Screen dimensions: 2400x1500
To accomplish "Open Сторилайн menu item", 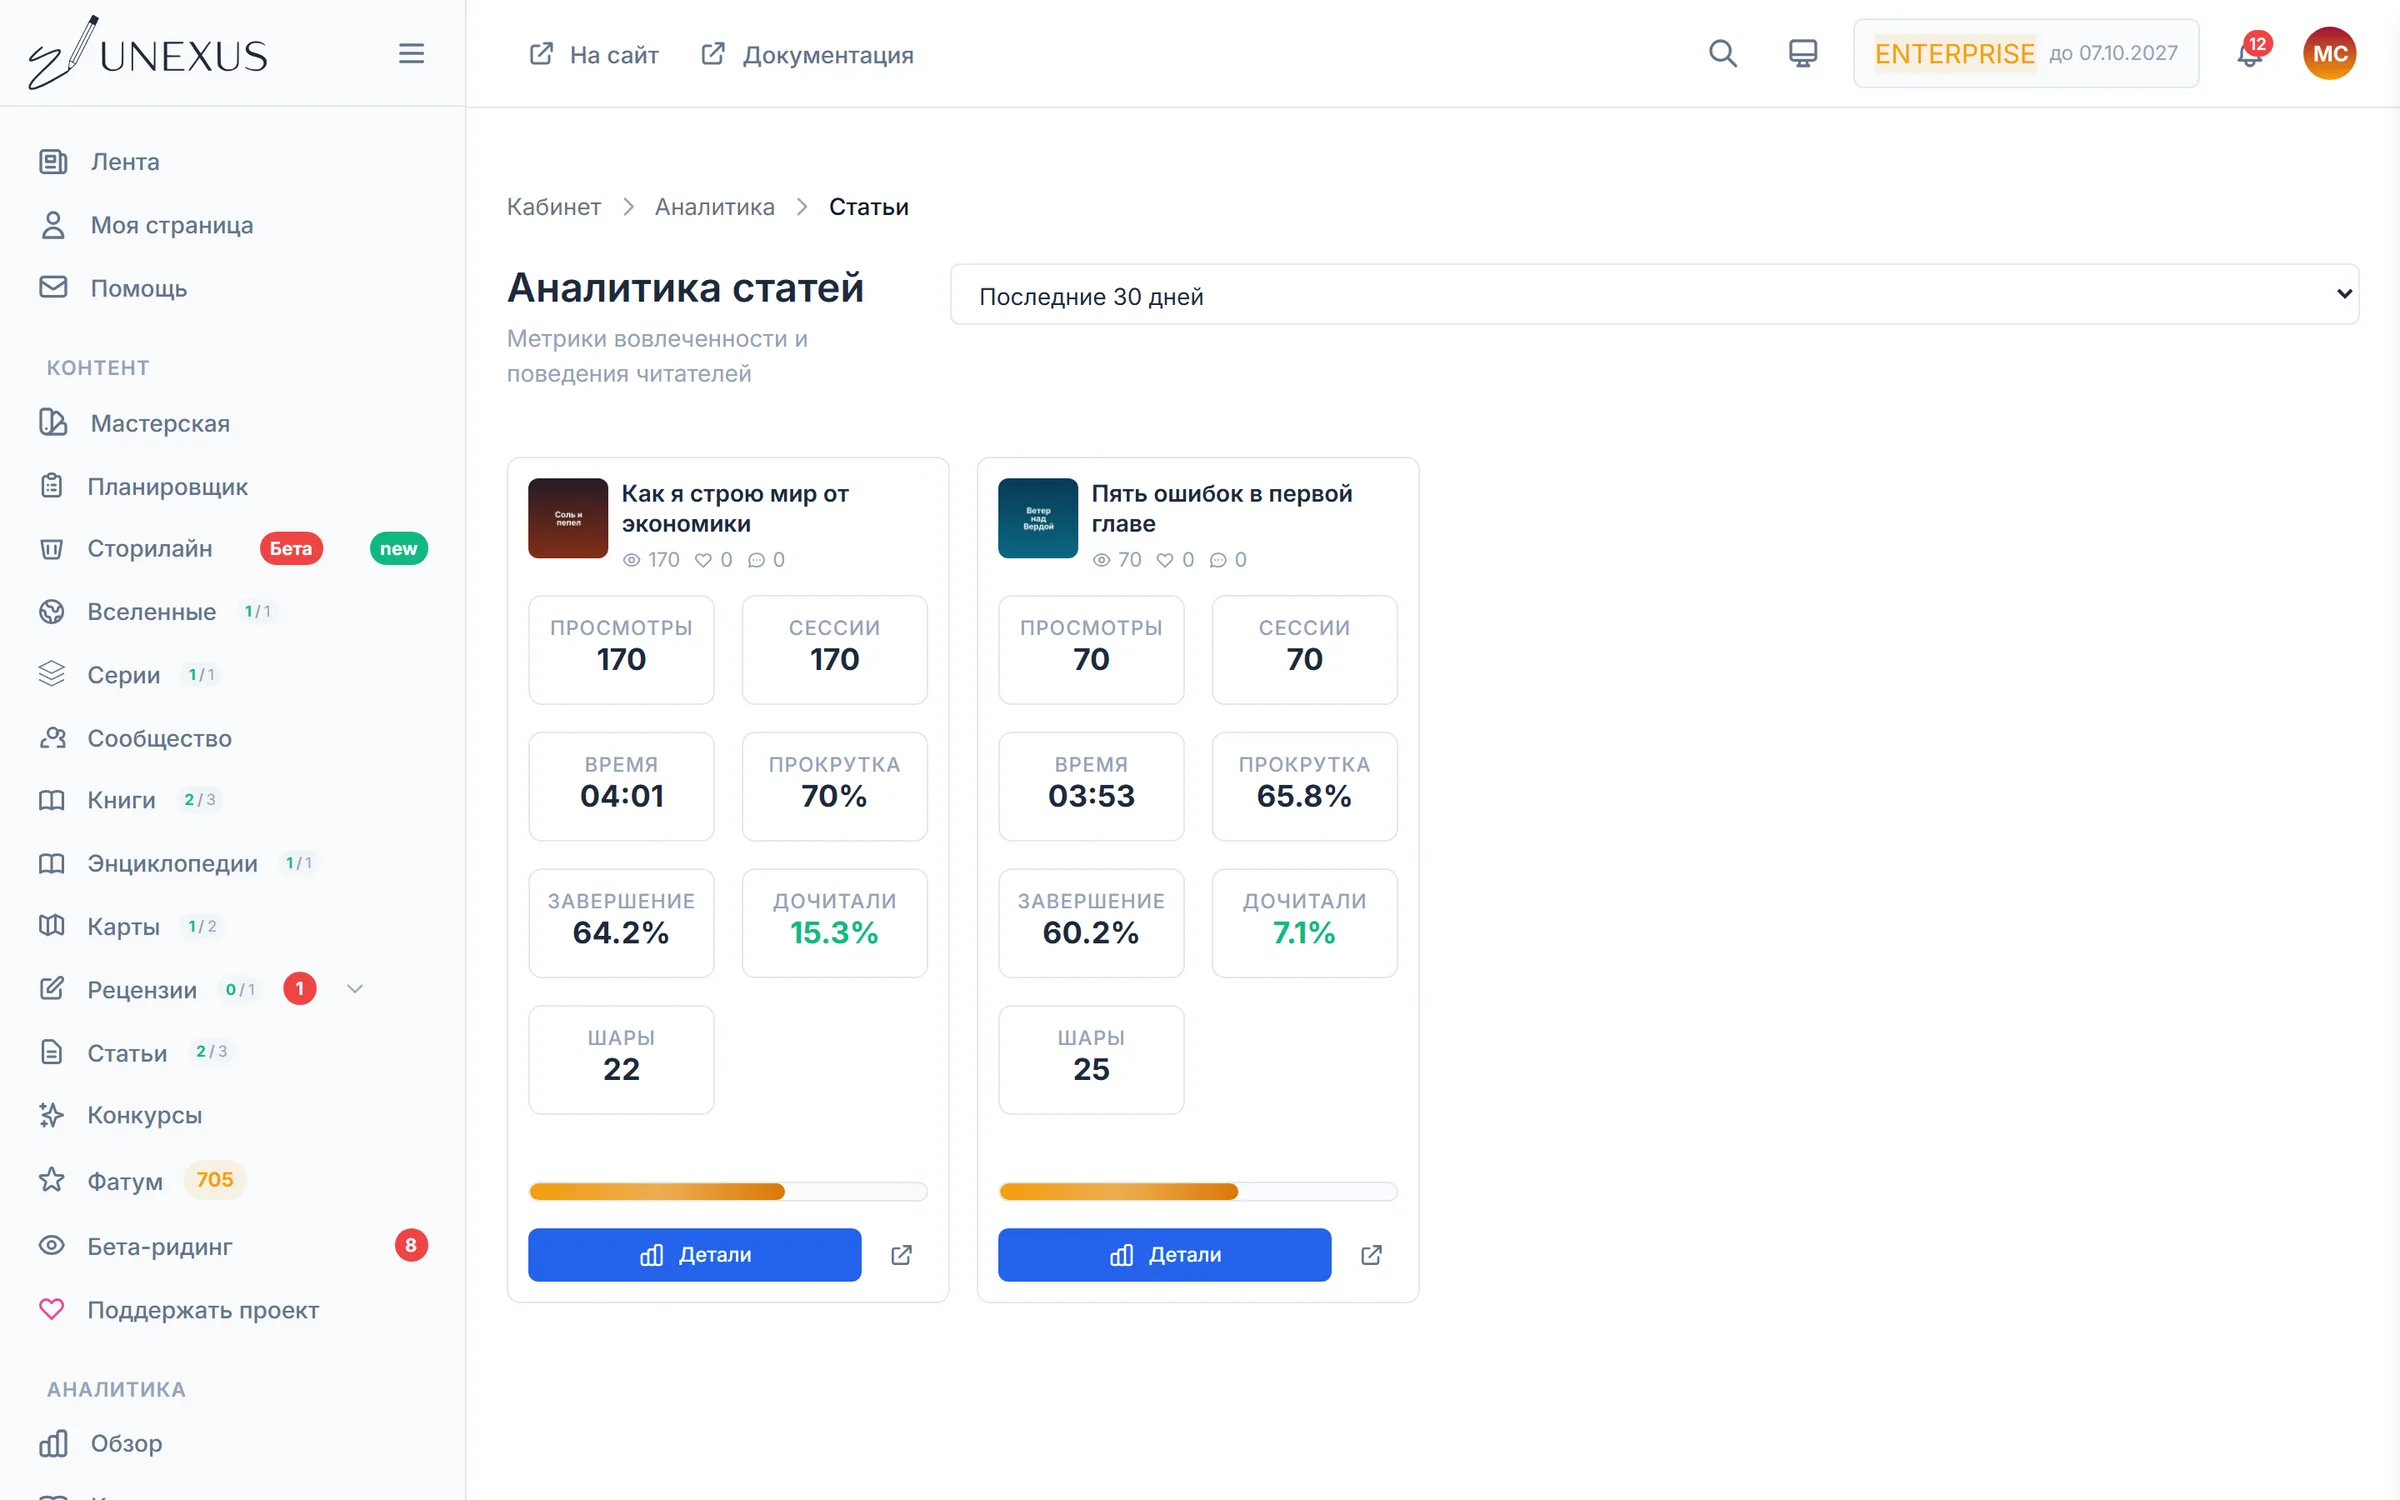I will tap(149, 549).
